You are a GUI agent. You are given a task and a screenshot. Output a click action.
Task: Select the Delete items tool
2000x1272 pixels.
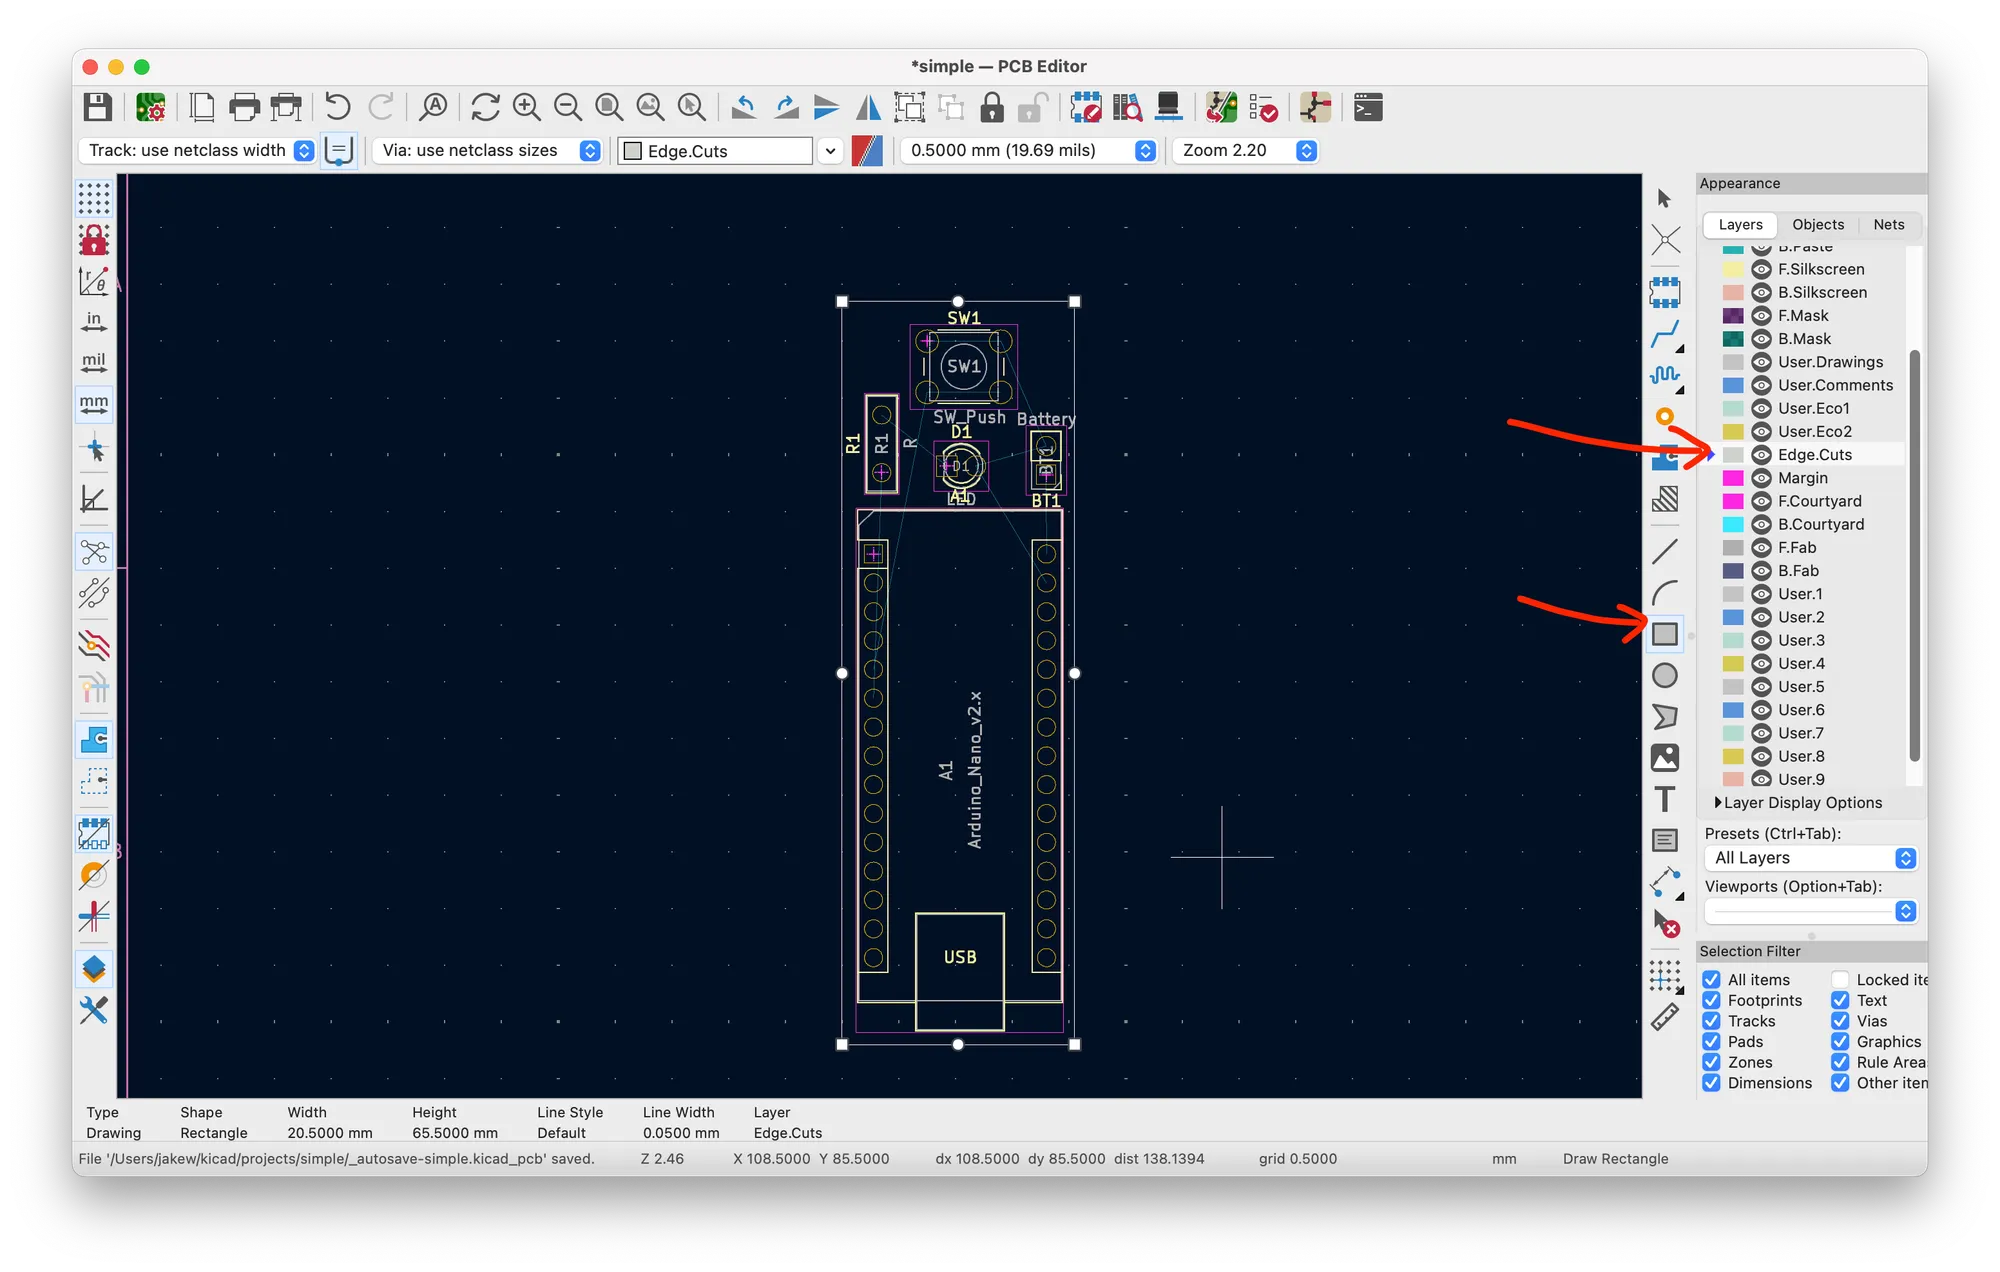[1665, 923]
